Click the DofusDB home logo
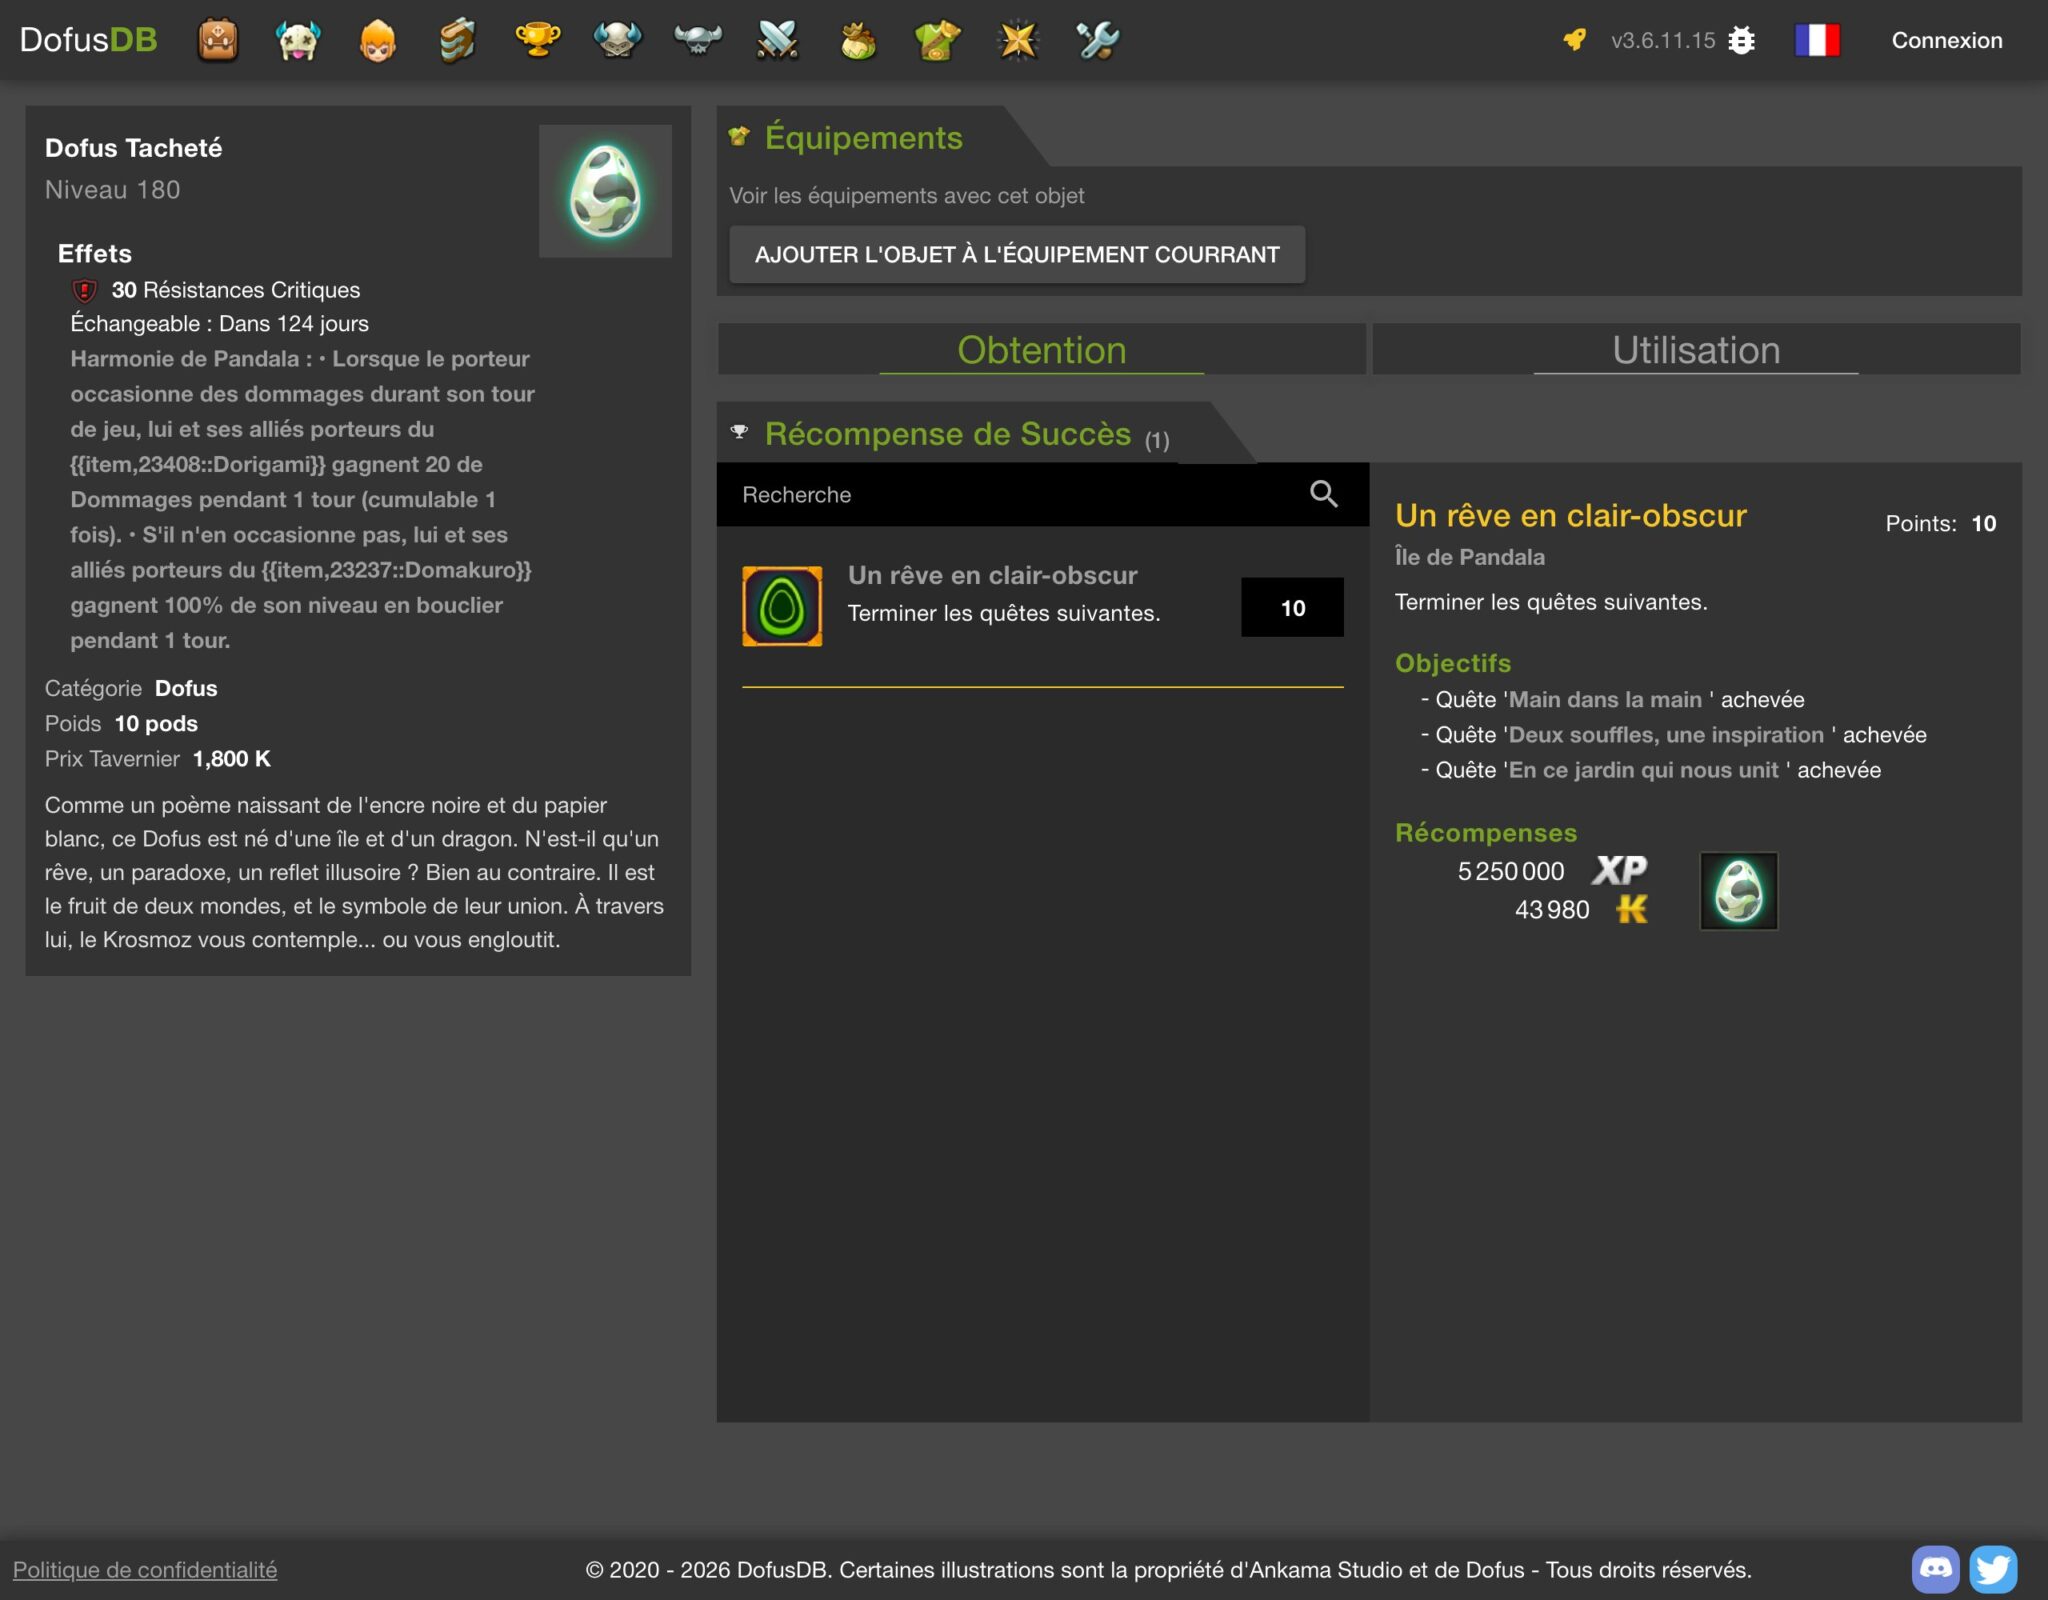Image resolution: width=2048 pixels, height=1600 pixels. [88, 40]
